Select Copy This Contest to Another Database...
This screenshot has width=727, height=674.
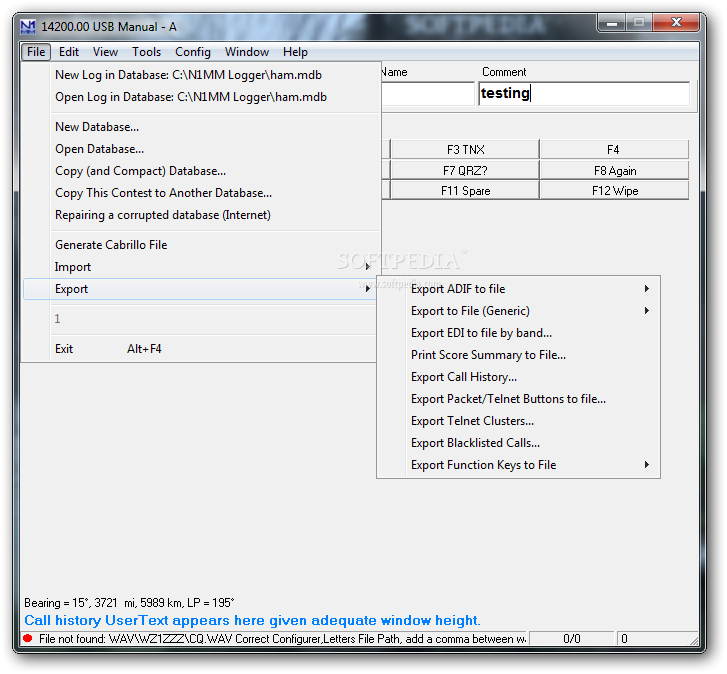coord(199,193)
